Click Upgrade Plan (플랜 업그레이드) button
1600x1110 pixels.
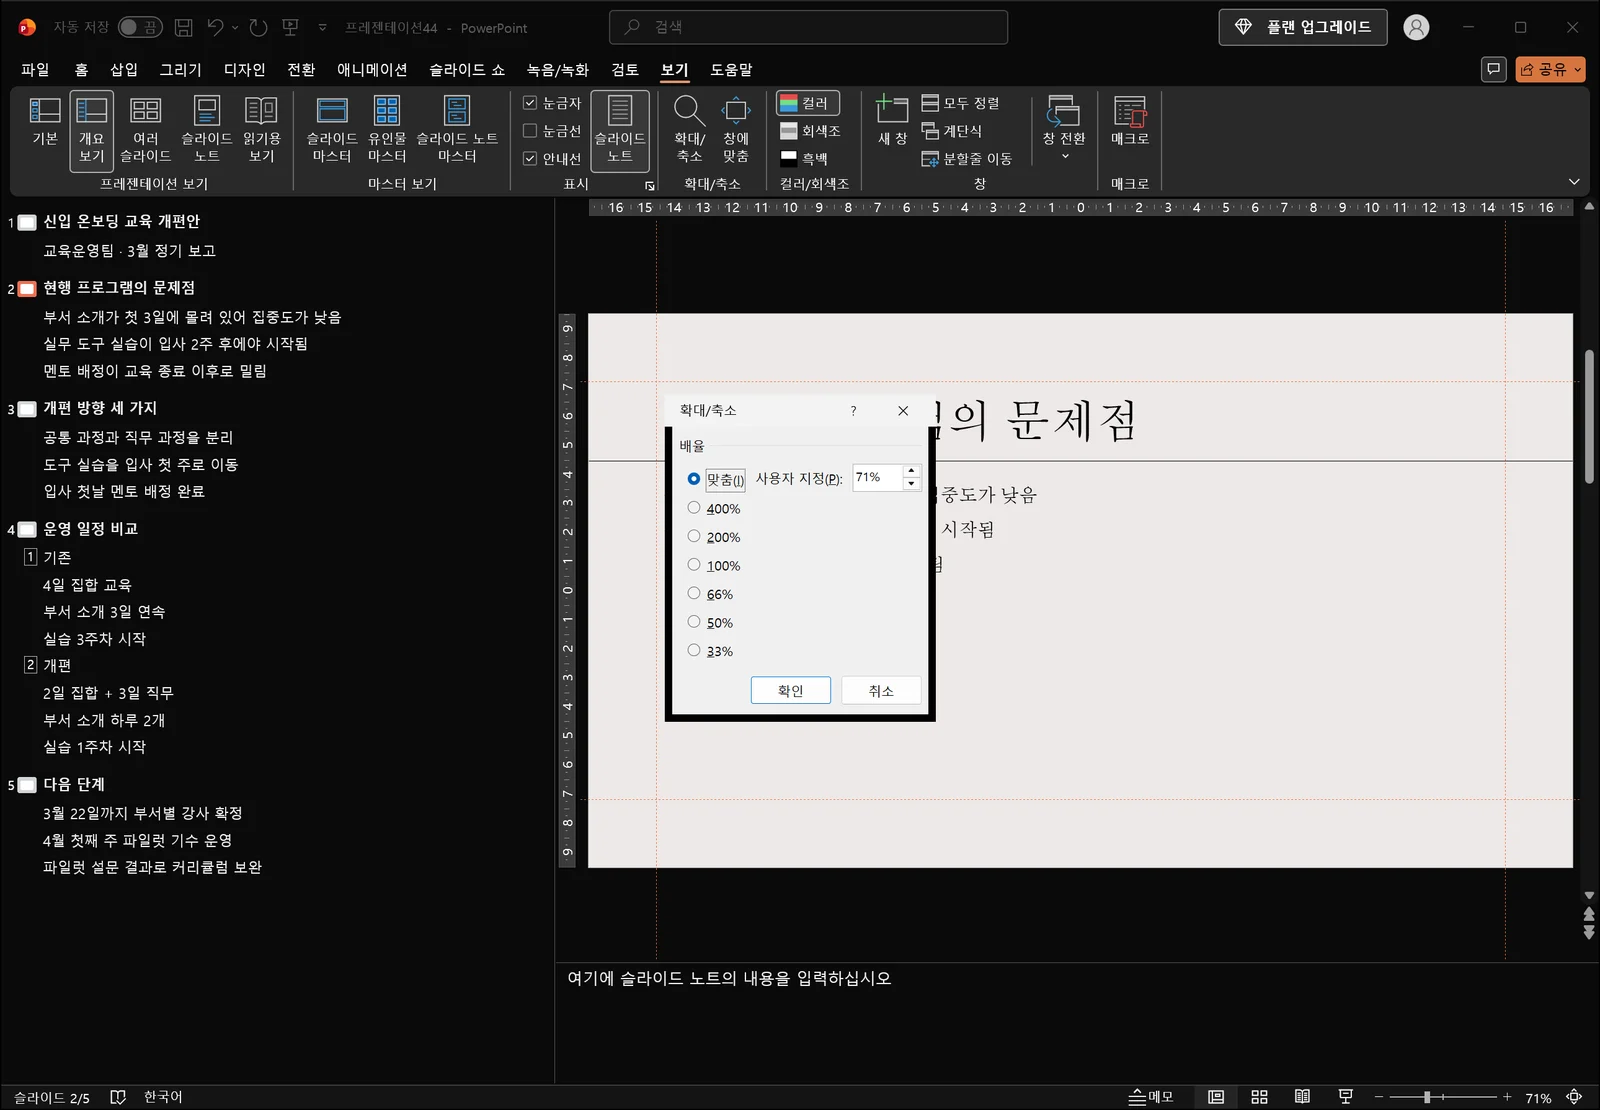[1303, 27]
